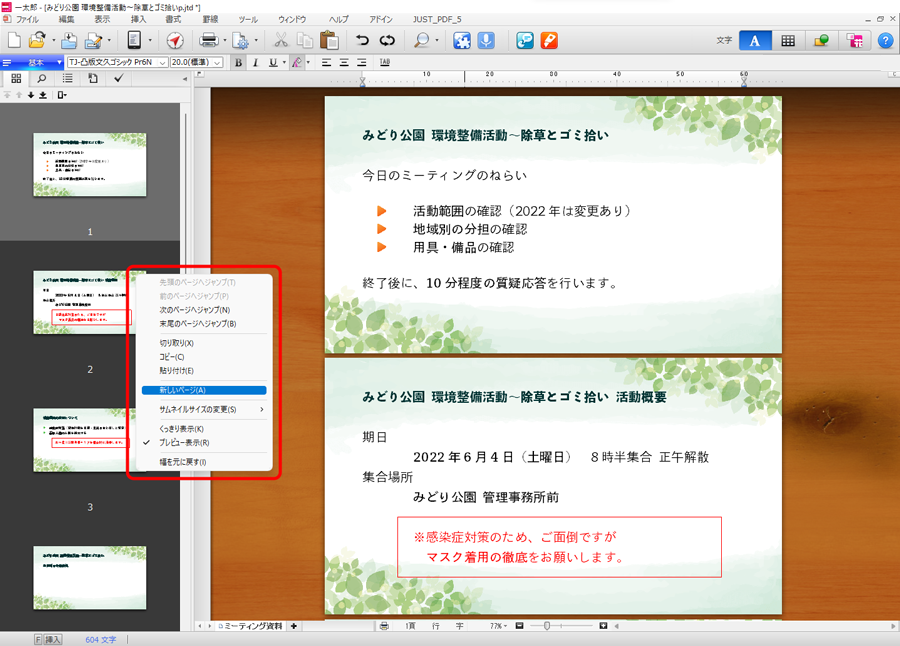Open the 挿入 menu in the menu bar

pos(139,19)
